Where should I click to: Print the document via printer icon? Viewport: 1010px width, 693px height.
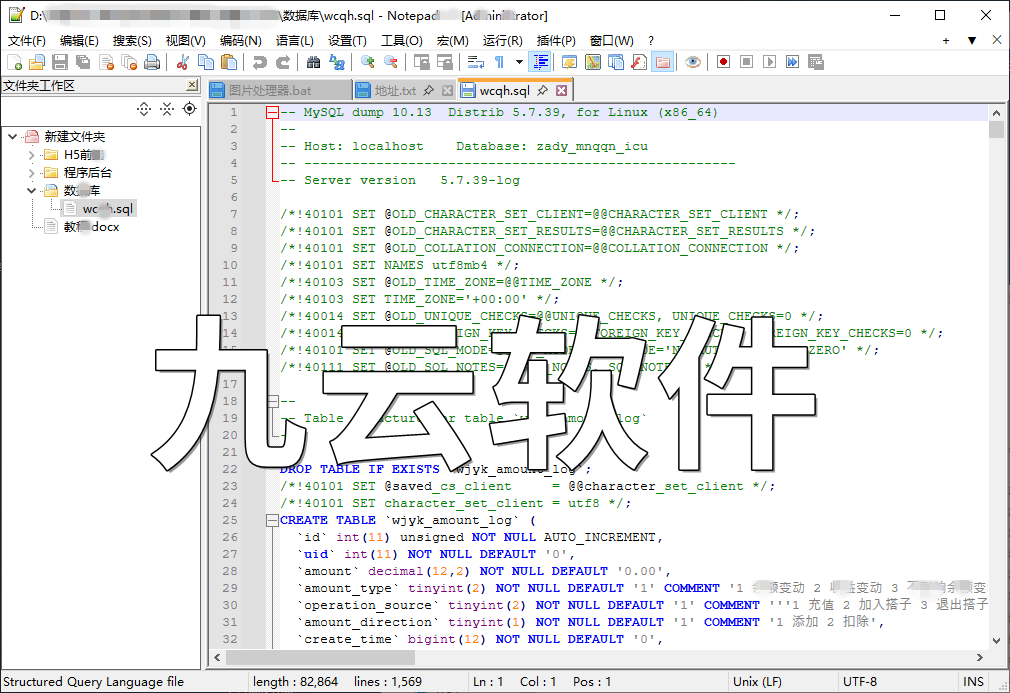[152, 62]
